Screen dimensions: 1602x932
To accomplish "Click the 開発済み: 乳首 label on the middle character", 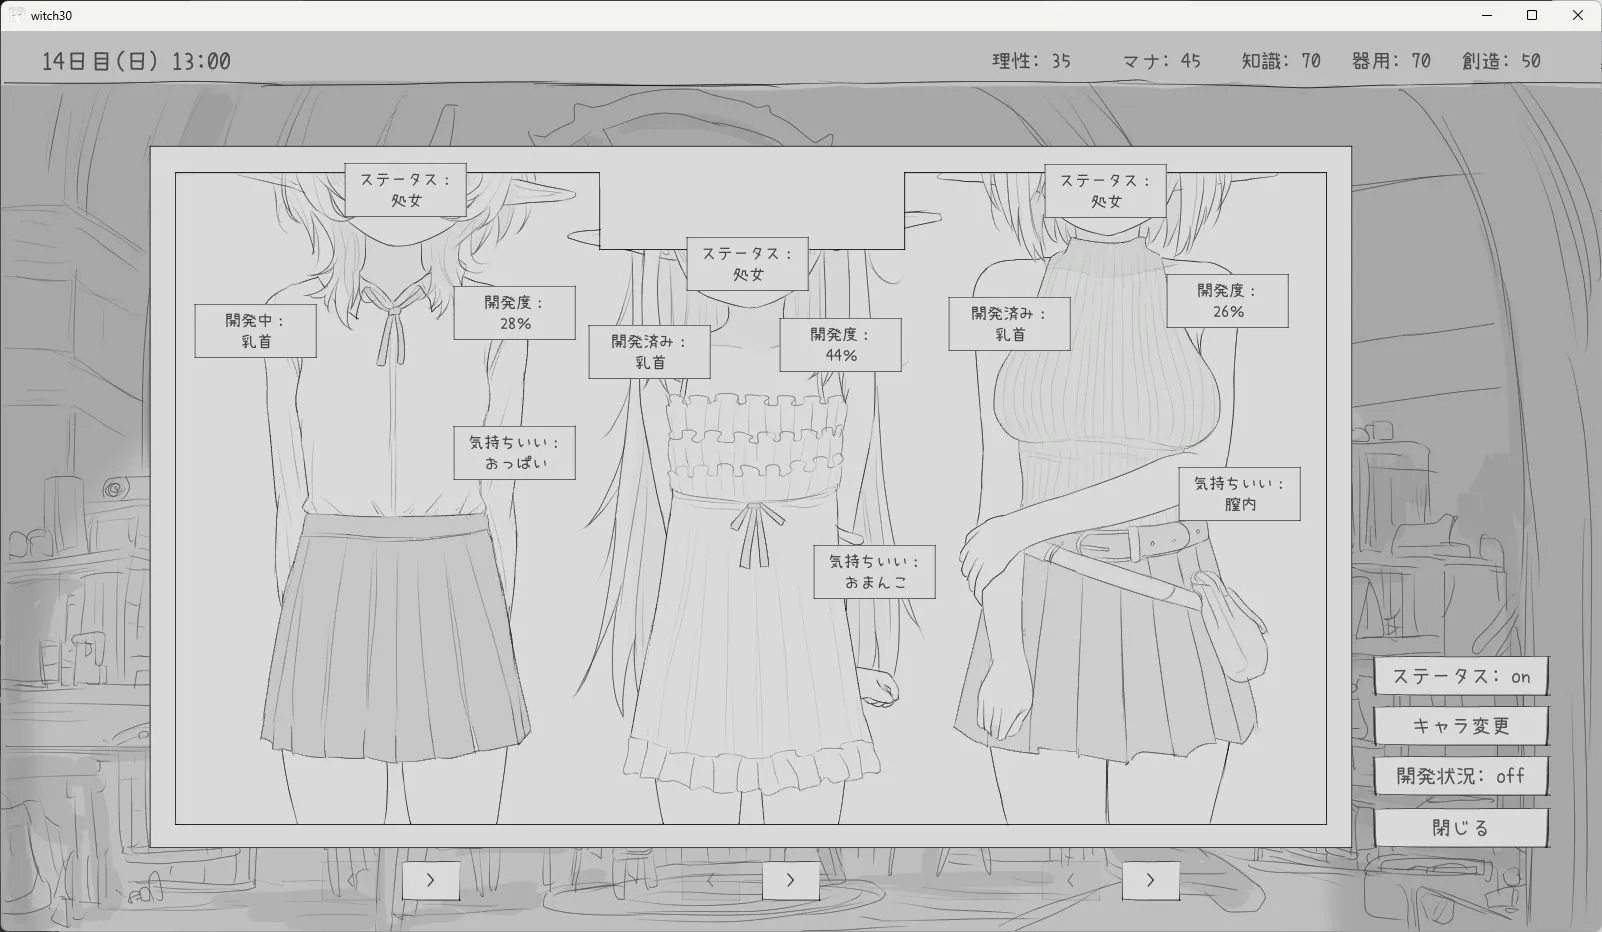I will [648, 352].
